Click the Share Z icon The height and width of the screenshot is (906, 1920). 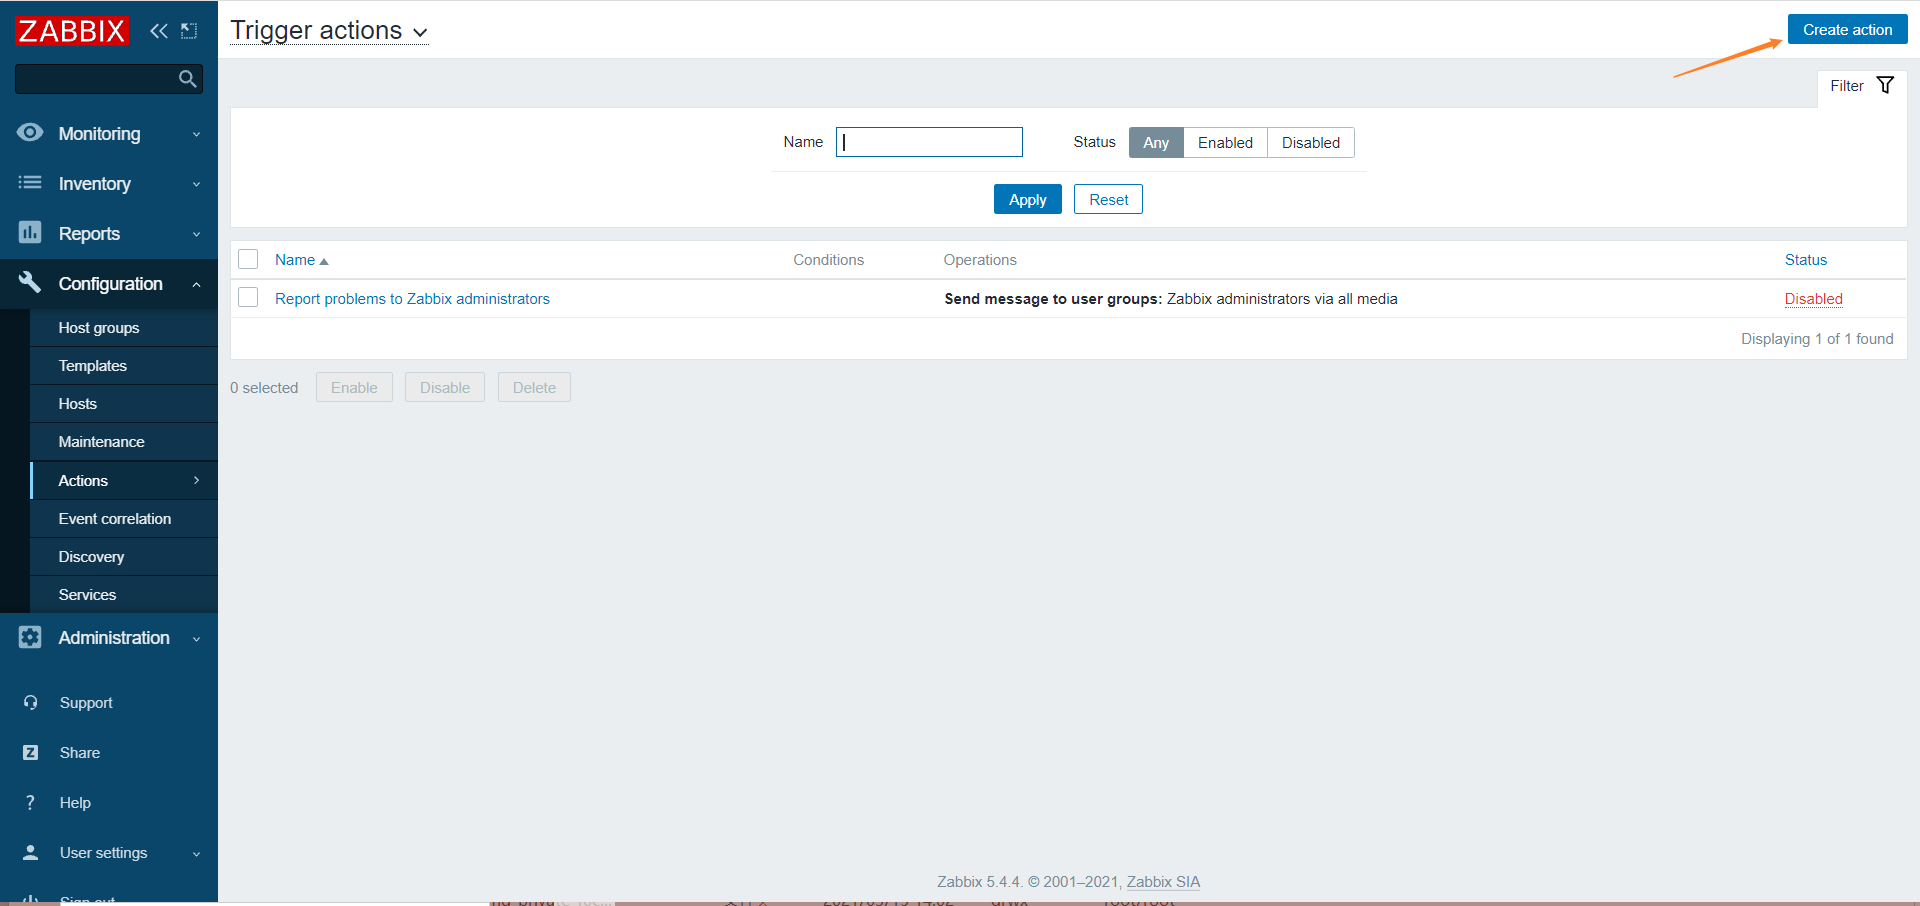tap(31, 753)
